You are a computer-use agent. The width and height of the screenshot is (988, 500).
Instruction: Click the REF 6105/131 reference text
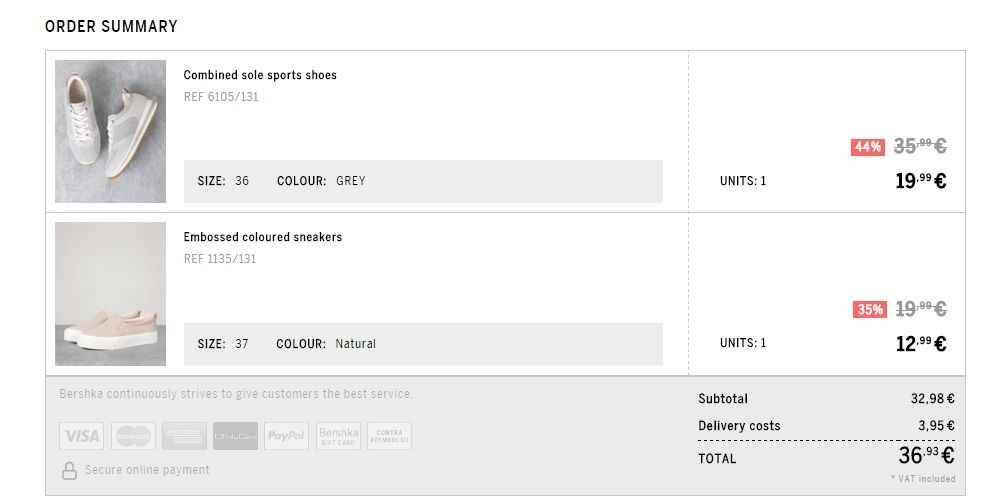tap(221, 97)
